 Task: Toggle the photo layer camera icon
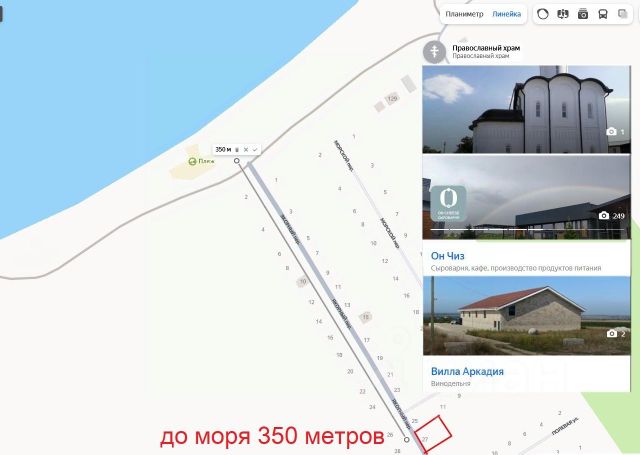583,14
